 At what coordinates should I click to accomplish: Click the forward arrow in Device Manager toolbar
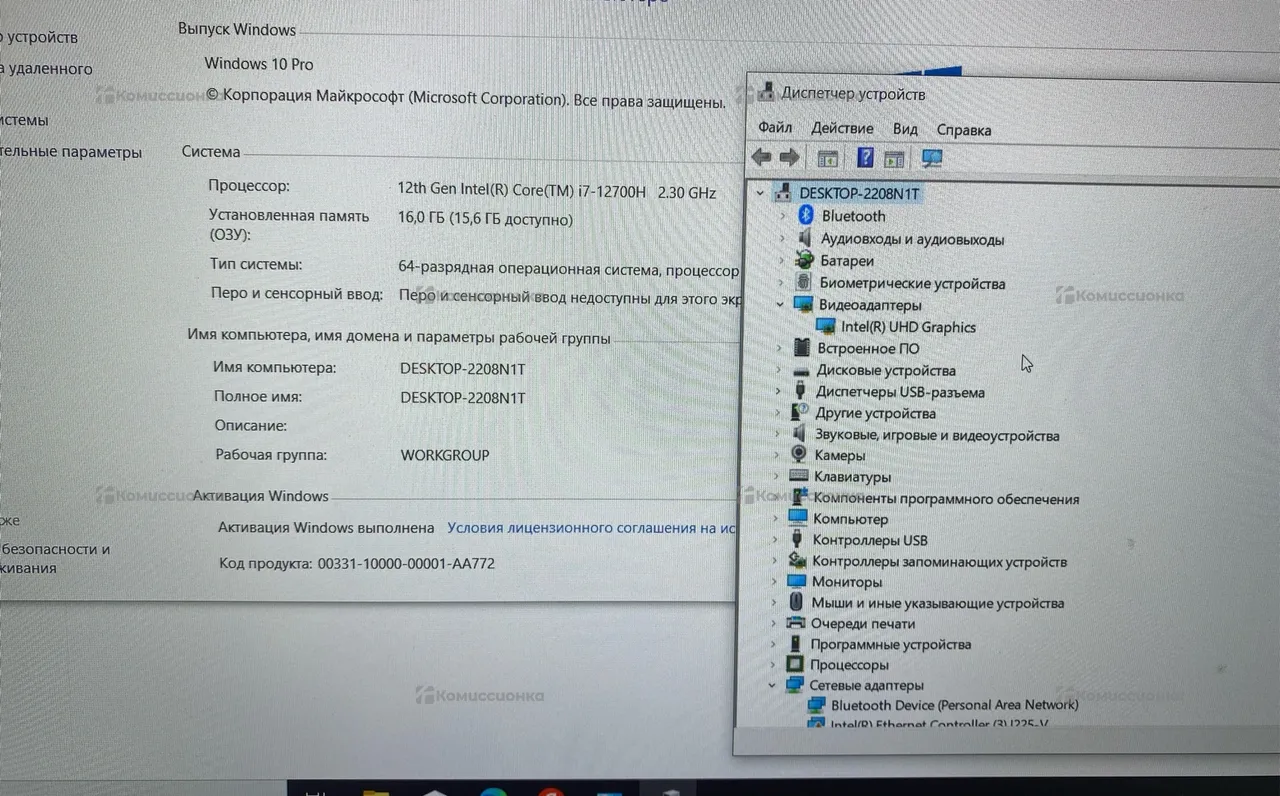(x=789, y=158)
